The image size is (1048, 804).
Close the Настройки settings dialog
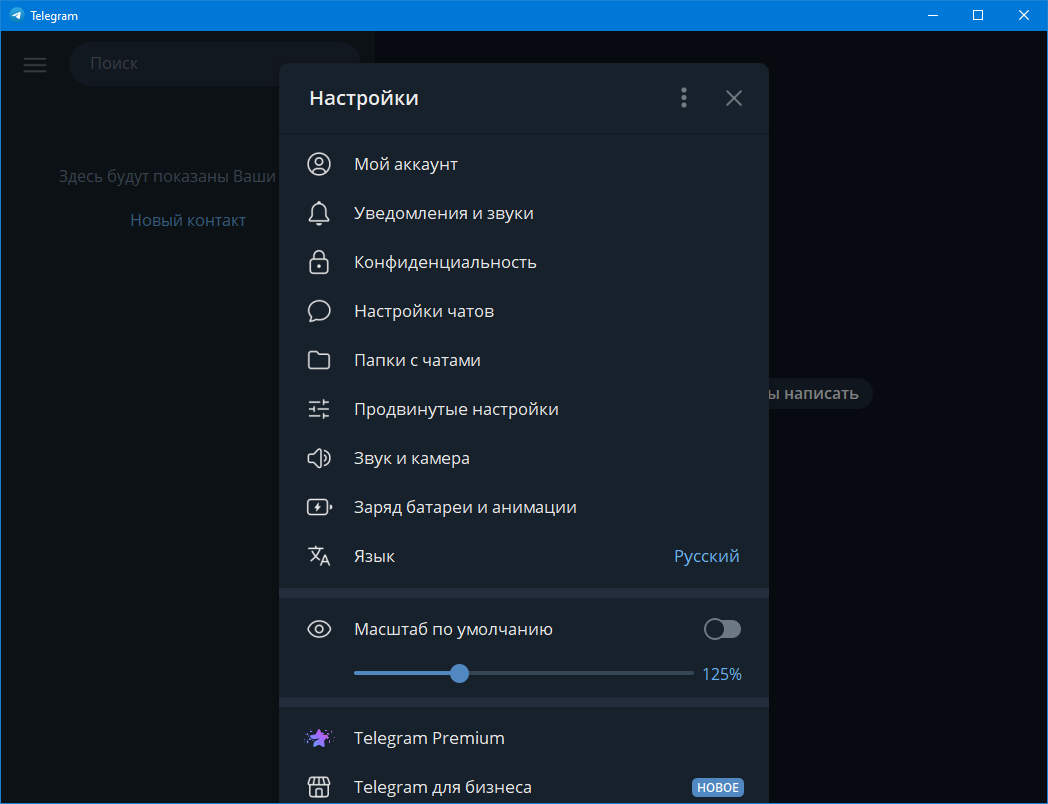pyautogui.click(x=734, y=98)
